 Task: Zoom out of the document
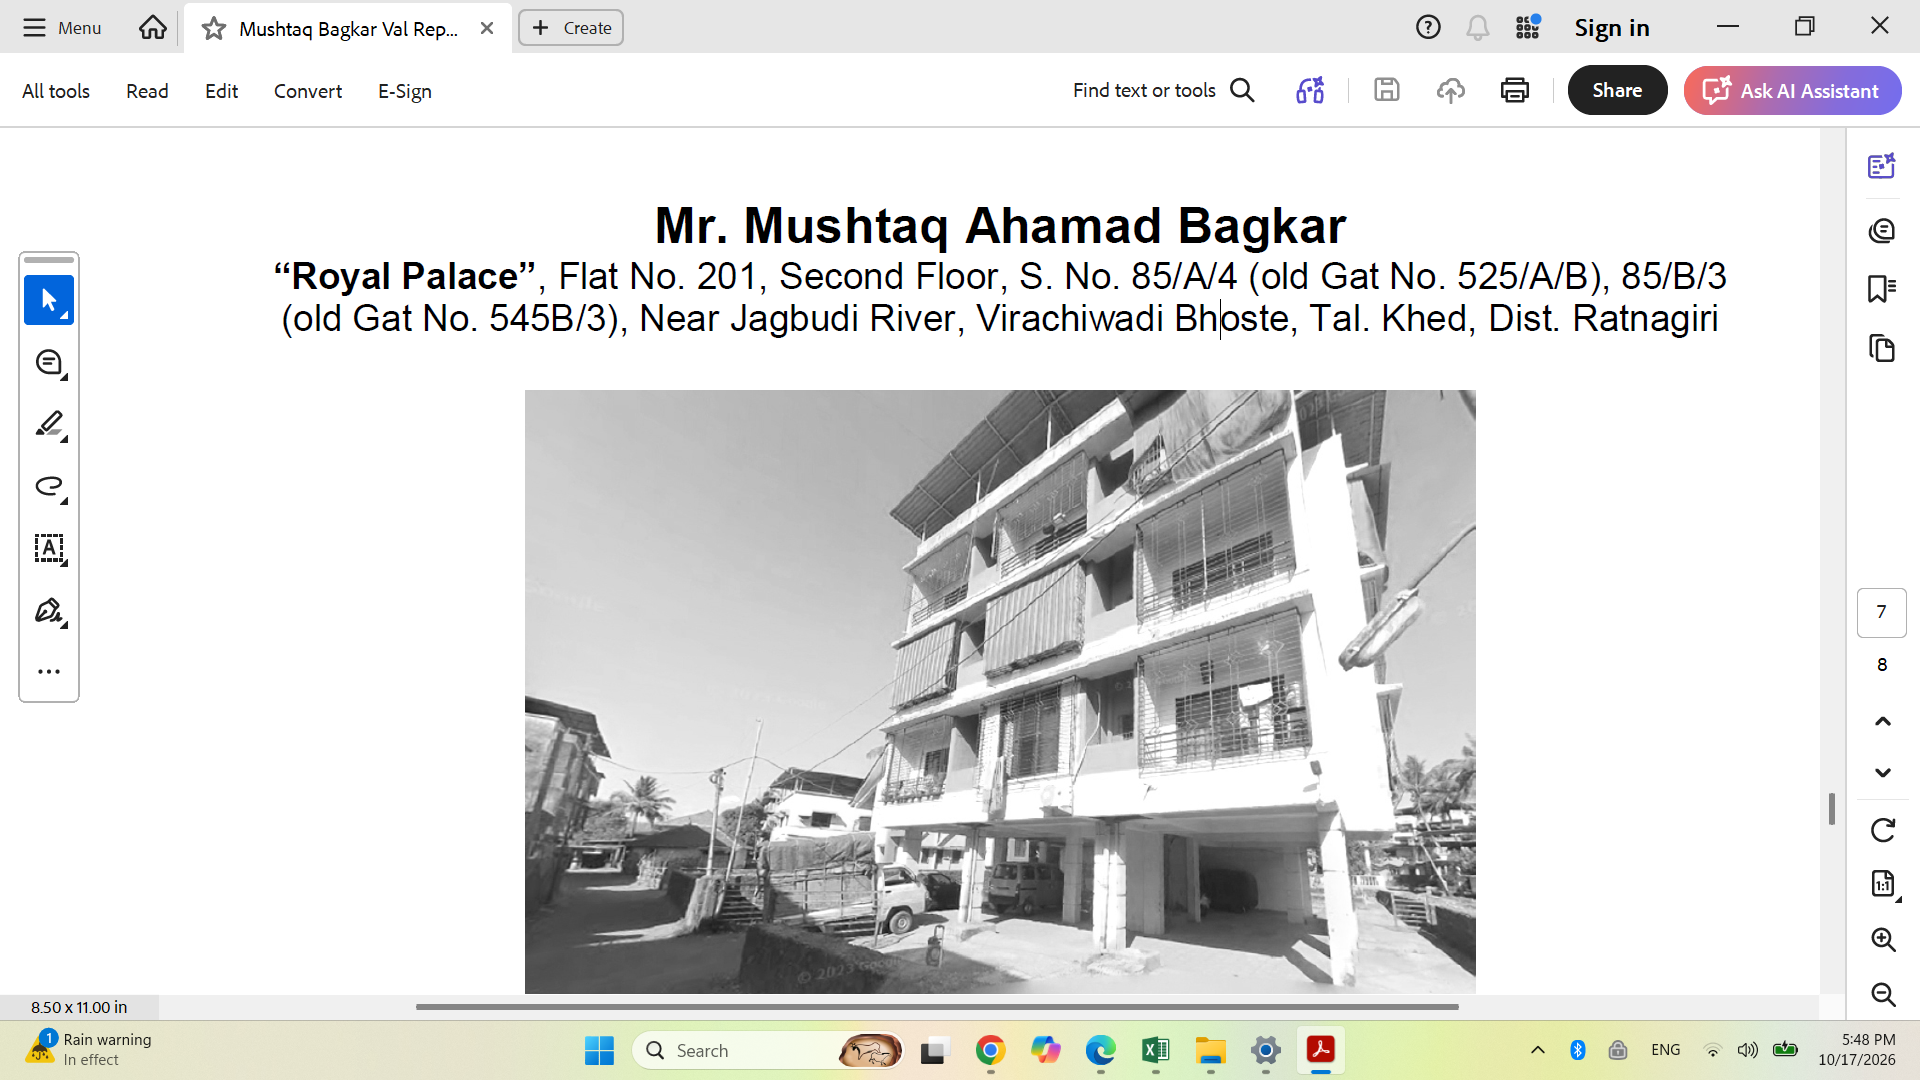click(1883, 994)
